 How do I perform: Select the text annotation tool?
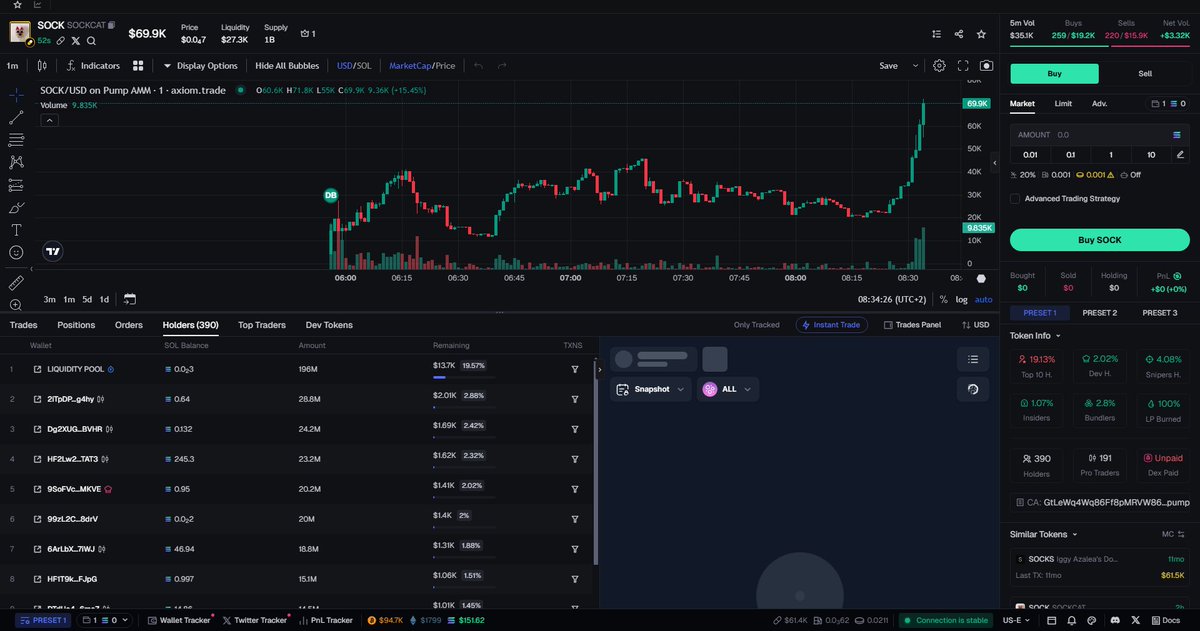click(16, 230)
